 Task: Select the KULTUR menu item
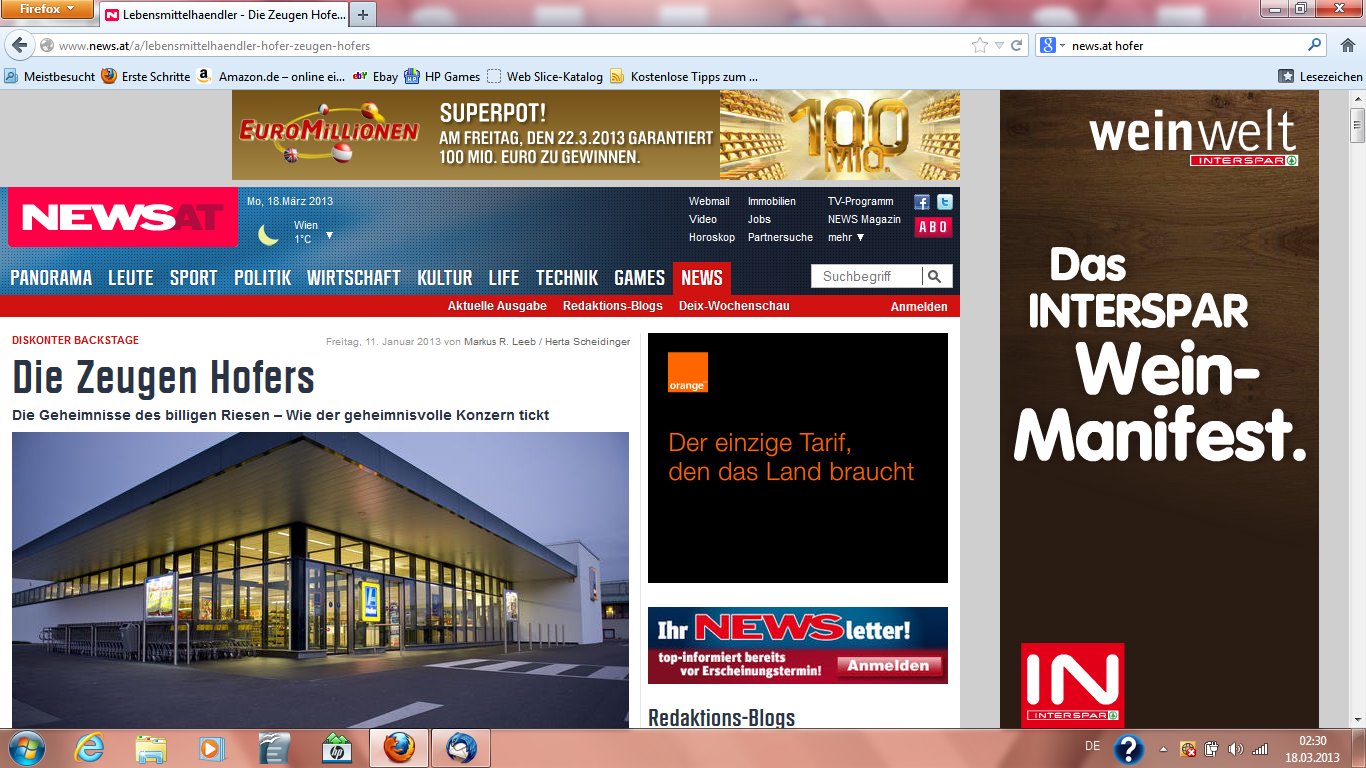click(x=445, y=278)
